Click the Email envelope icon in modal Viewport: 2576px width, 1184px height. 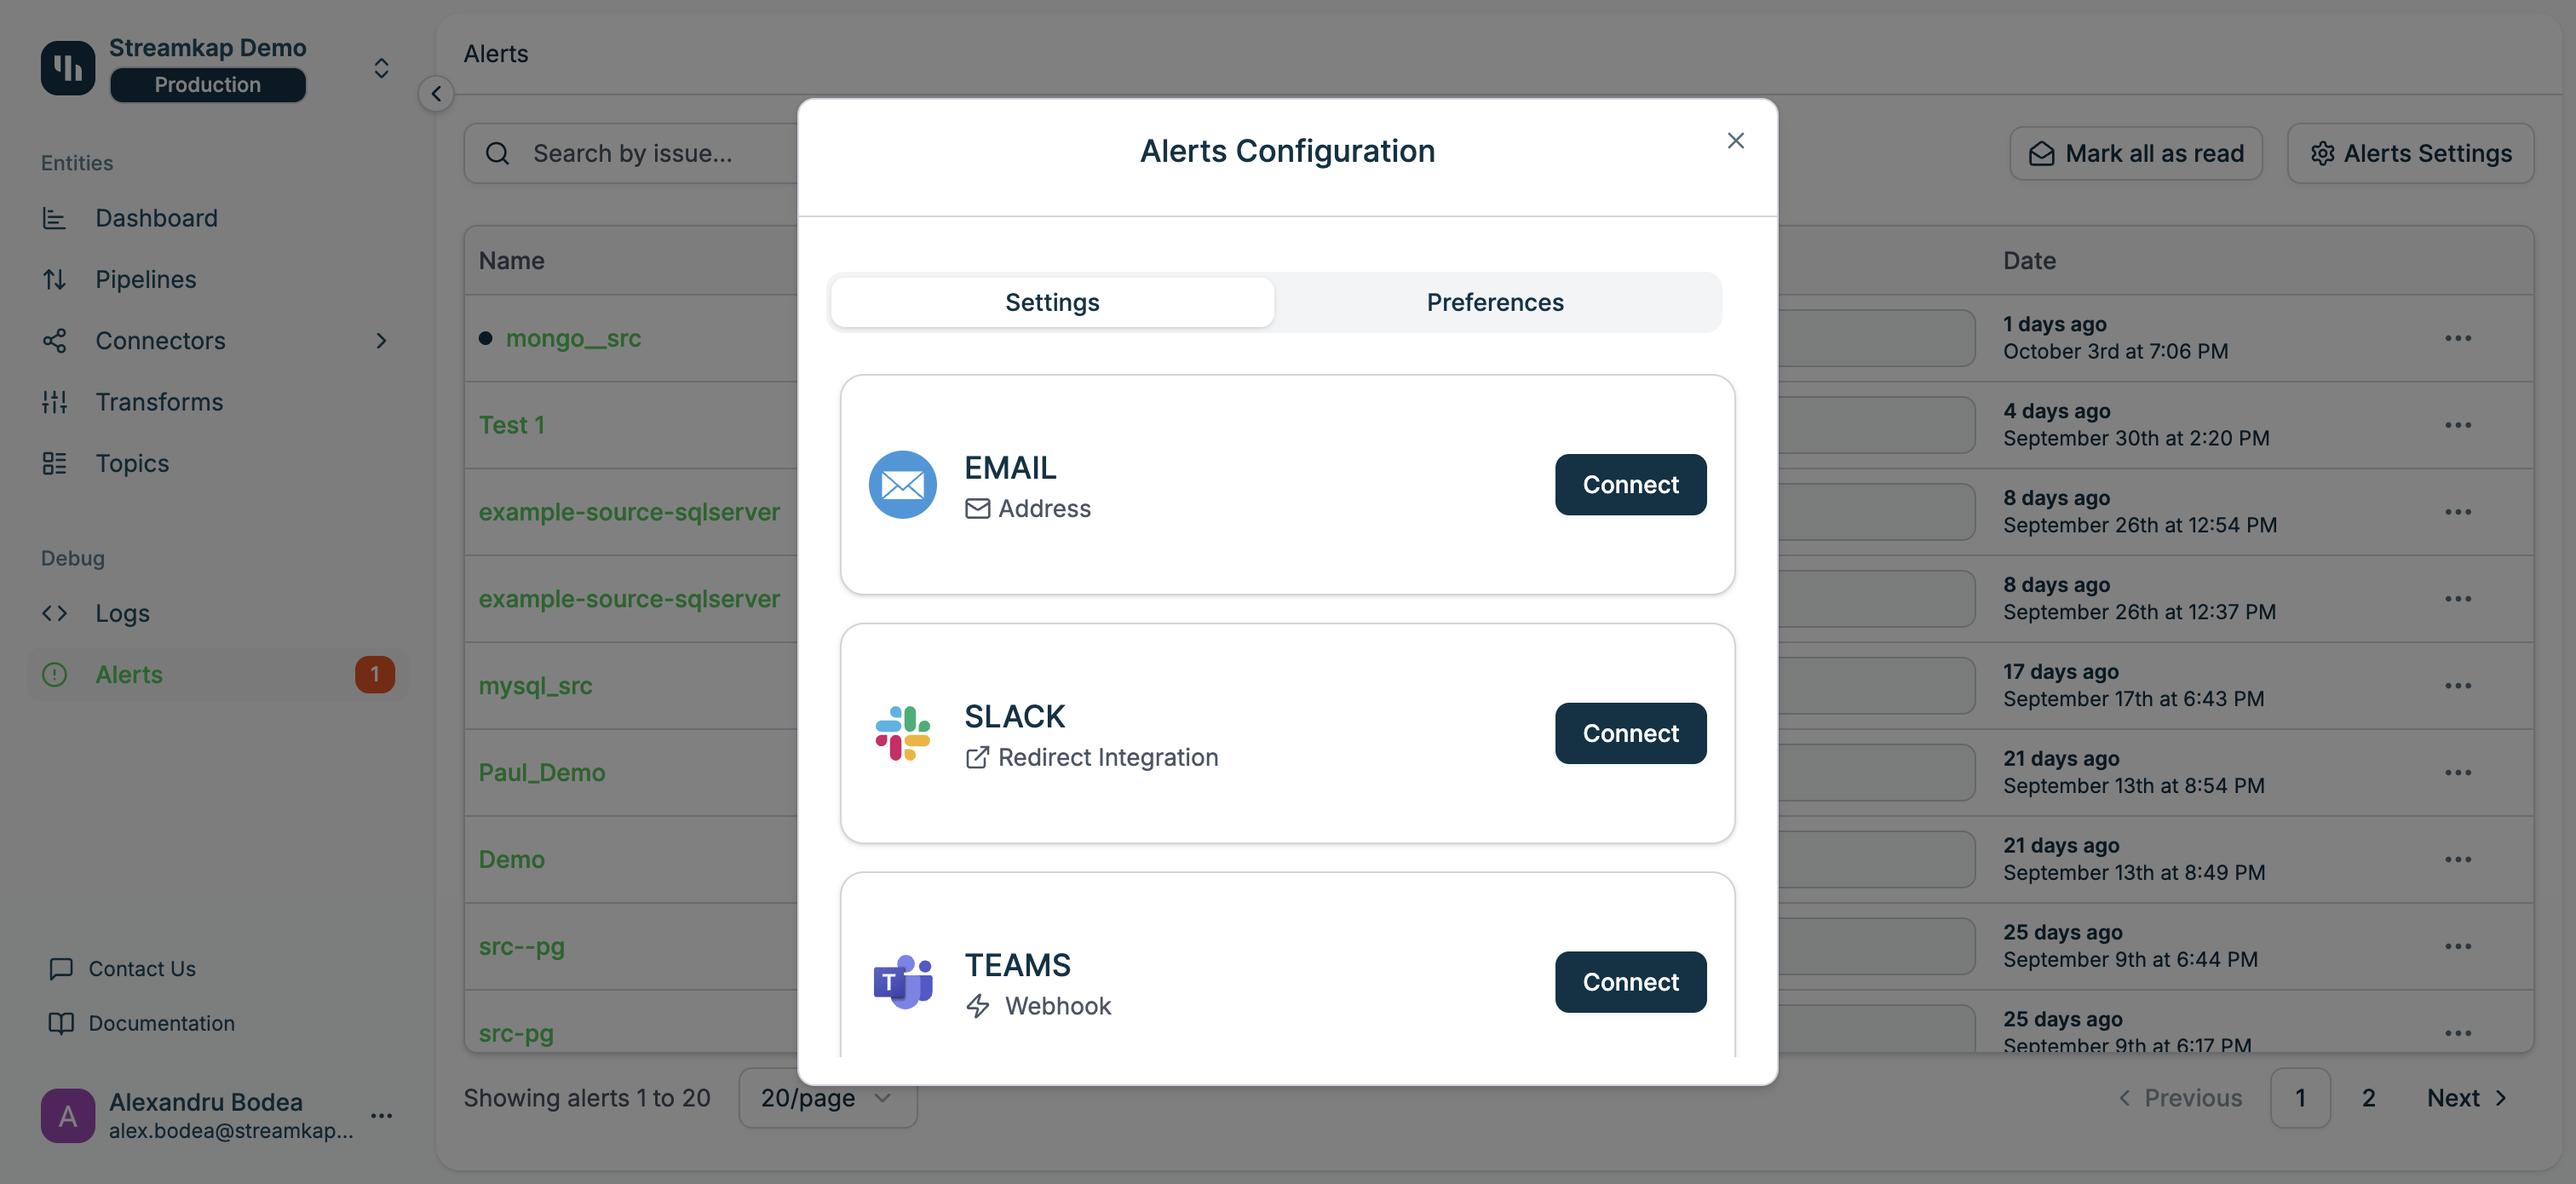click(902, 485)
